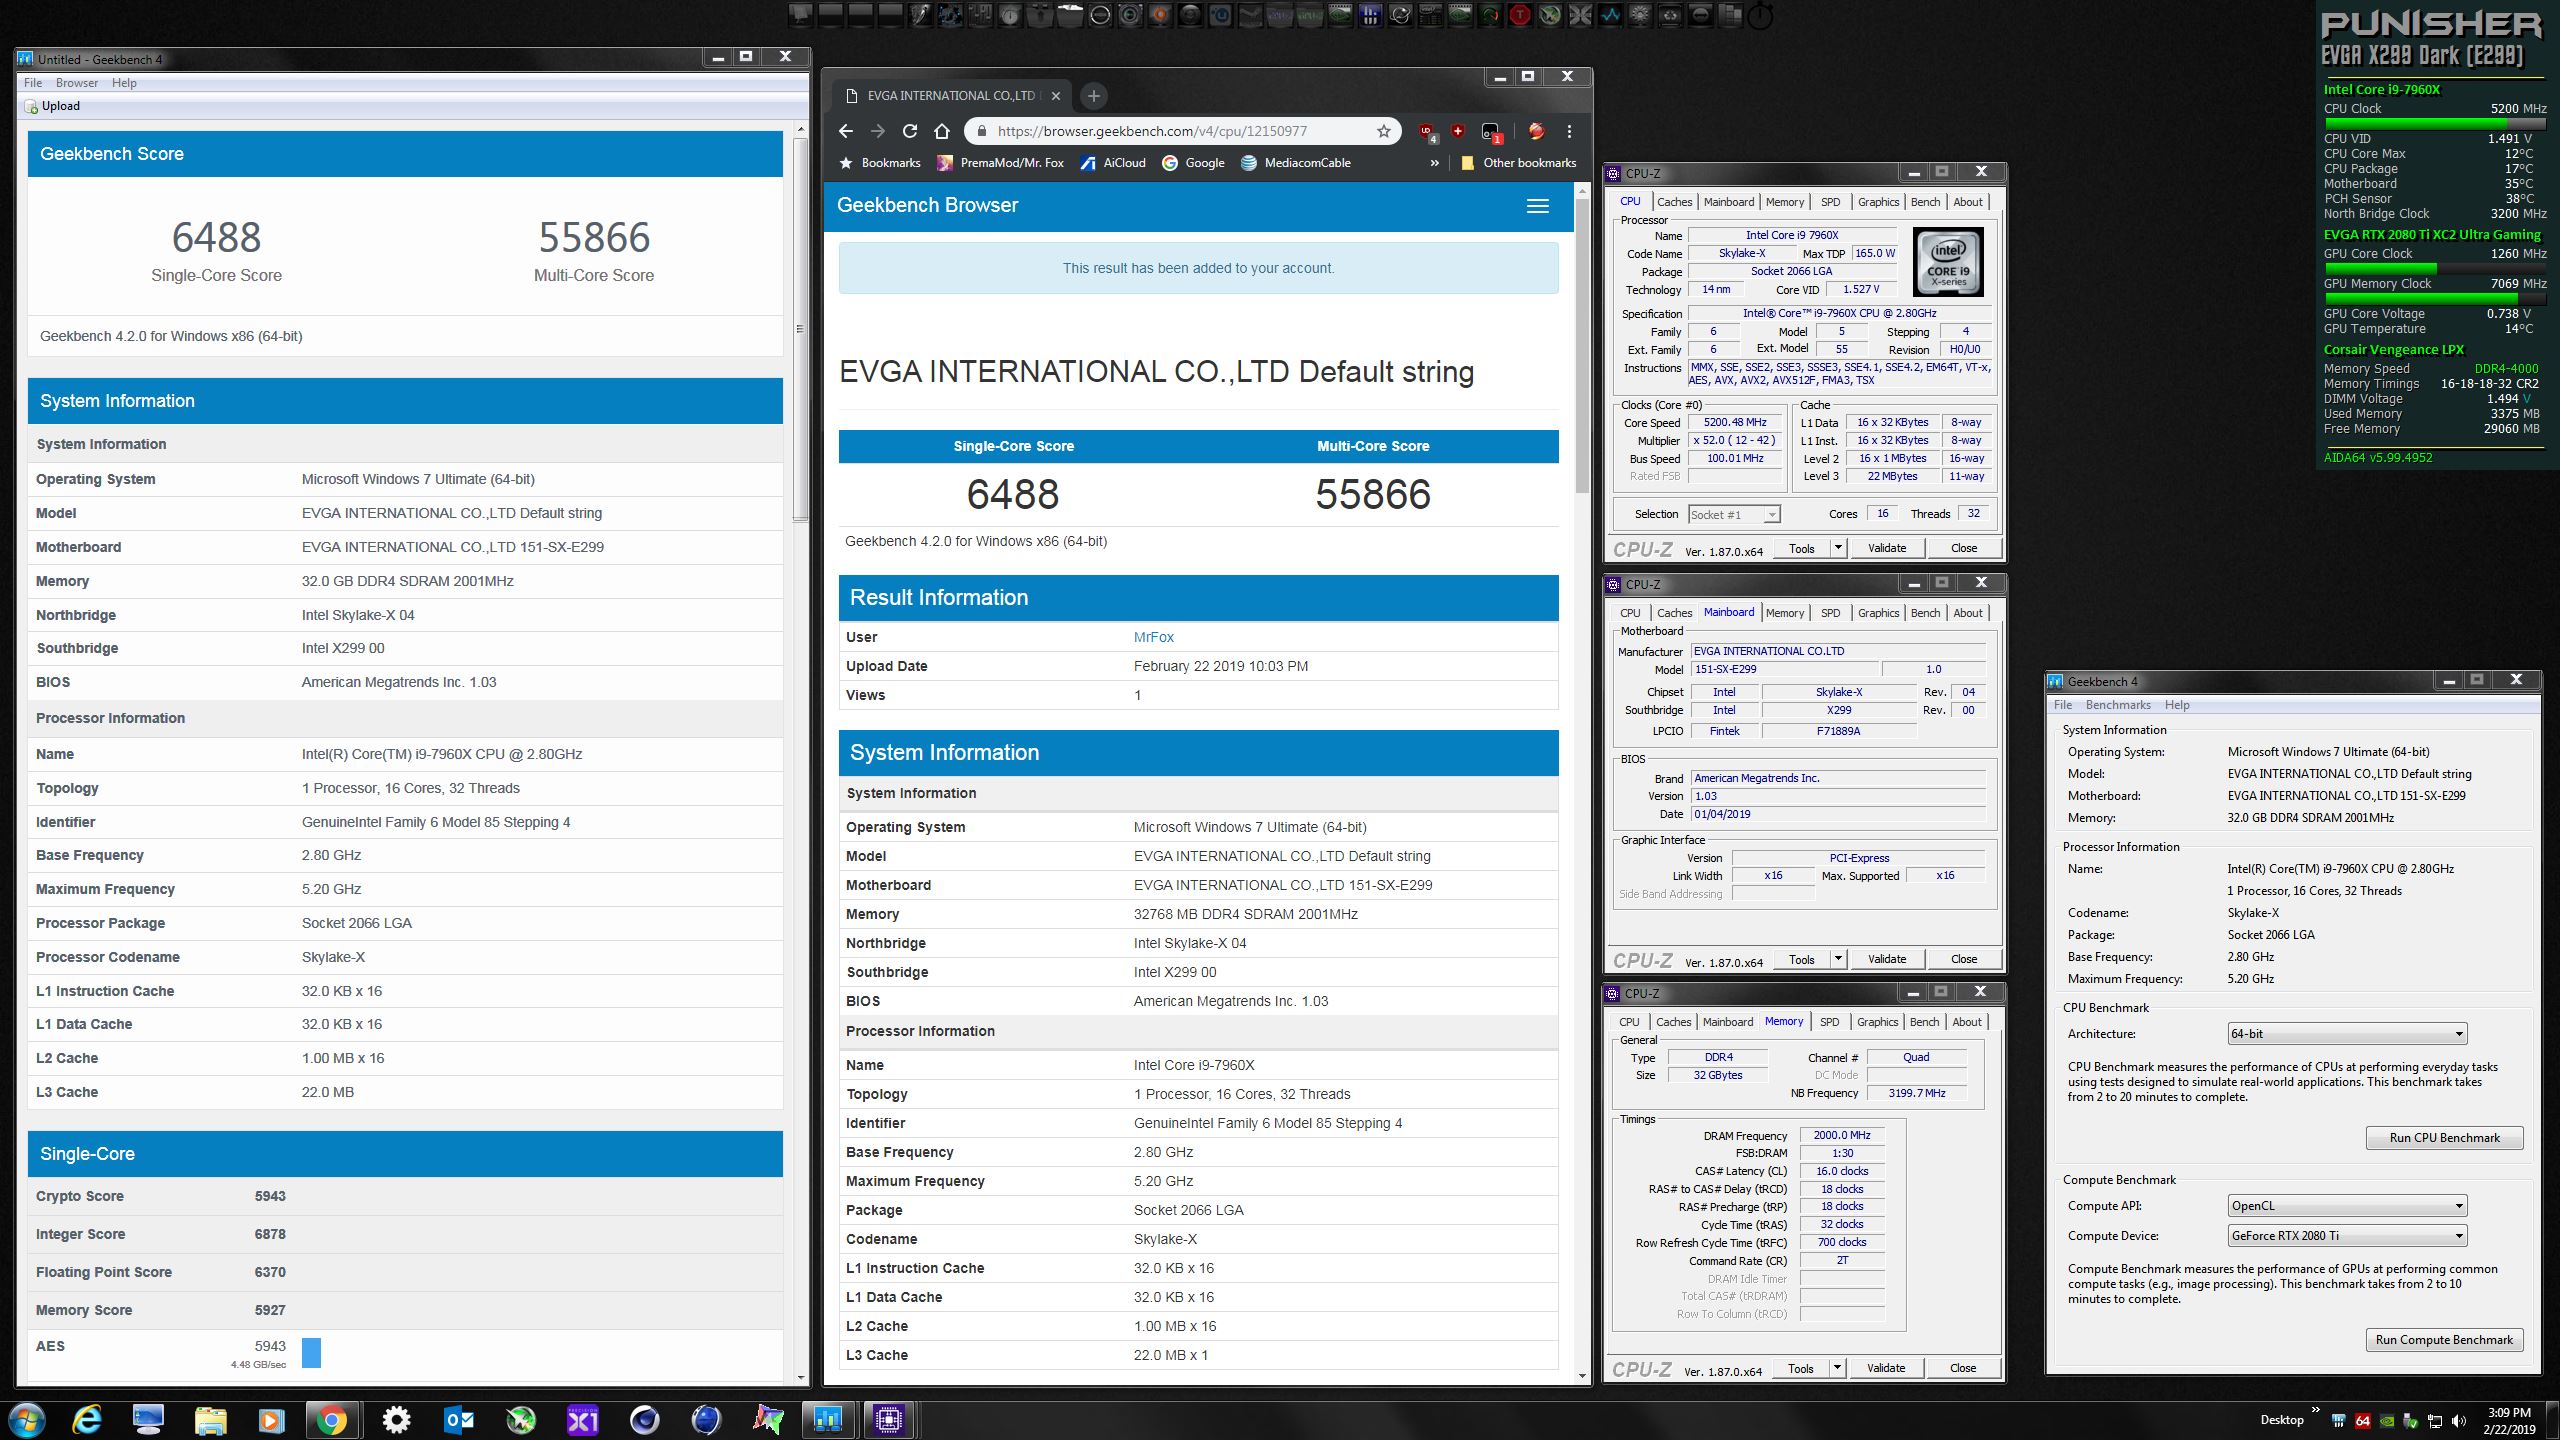Viewport: 2560px width, 1440px height.
Task: Open the MrFox user link
Action: [1153, 637]
